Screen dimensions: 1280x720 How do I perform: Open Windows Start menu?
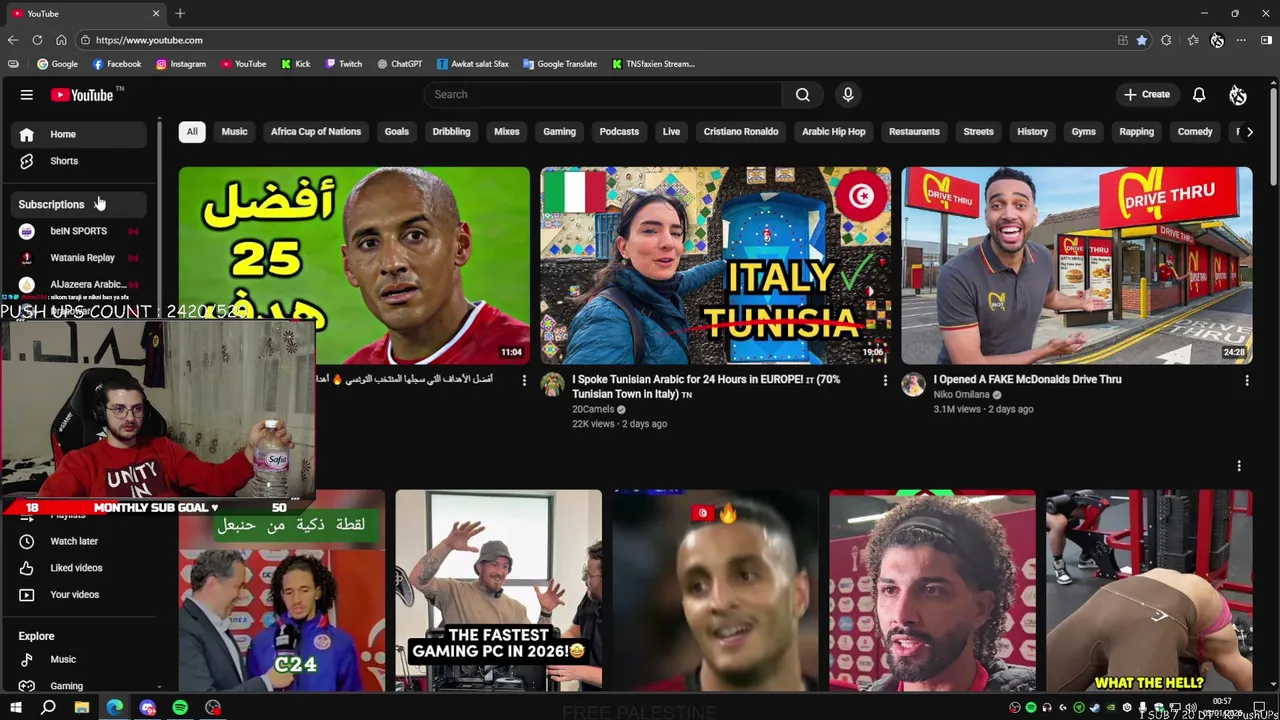pyautogui.click(x=15, y=708)
